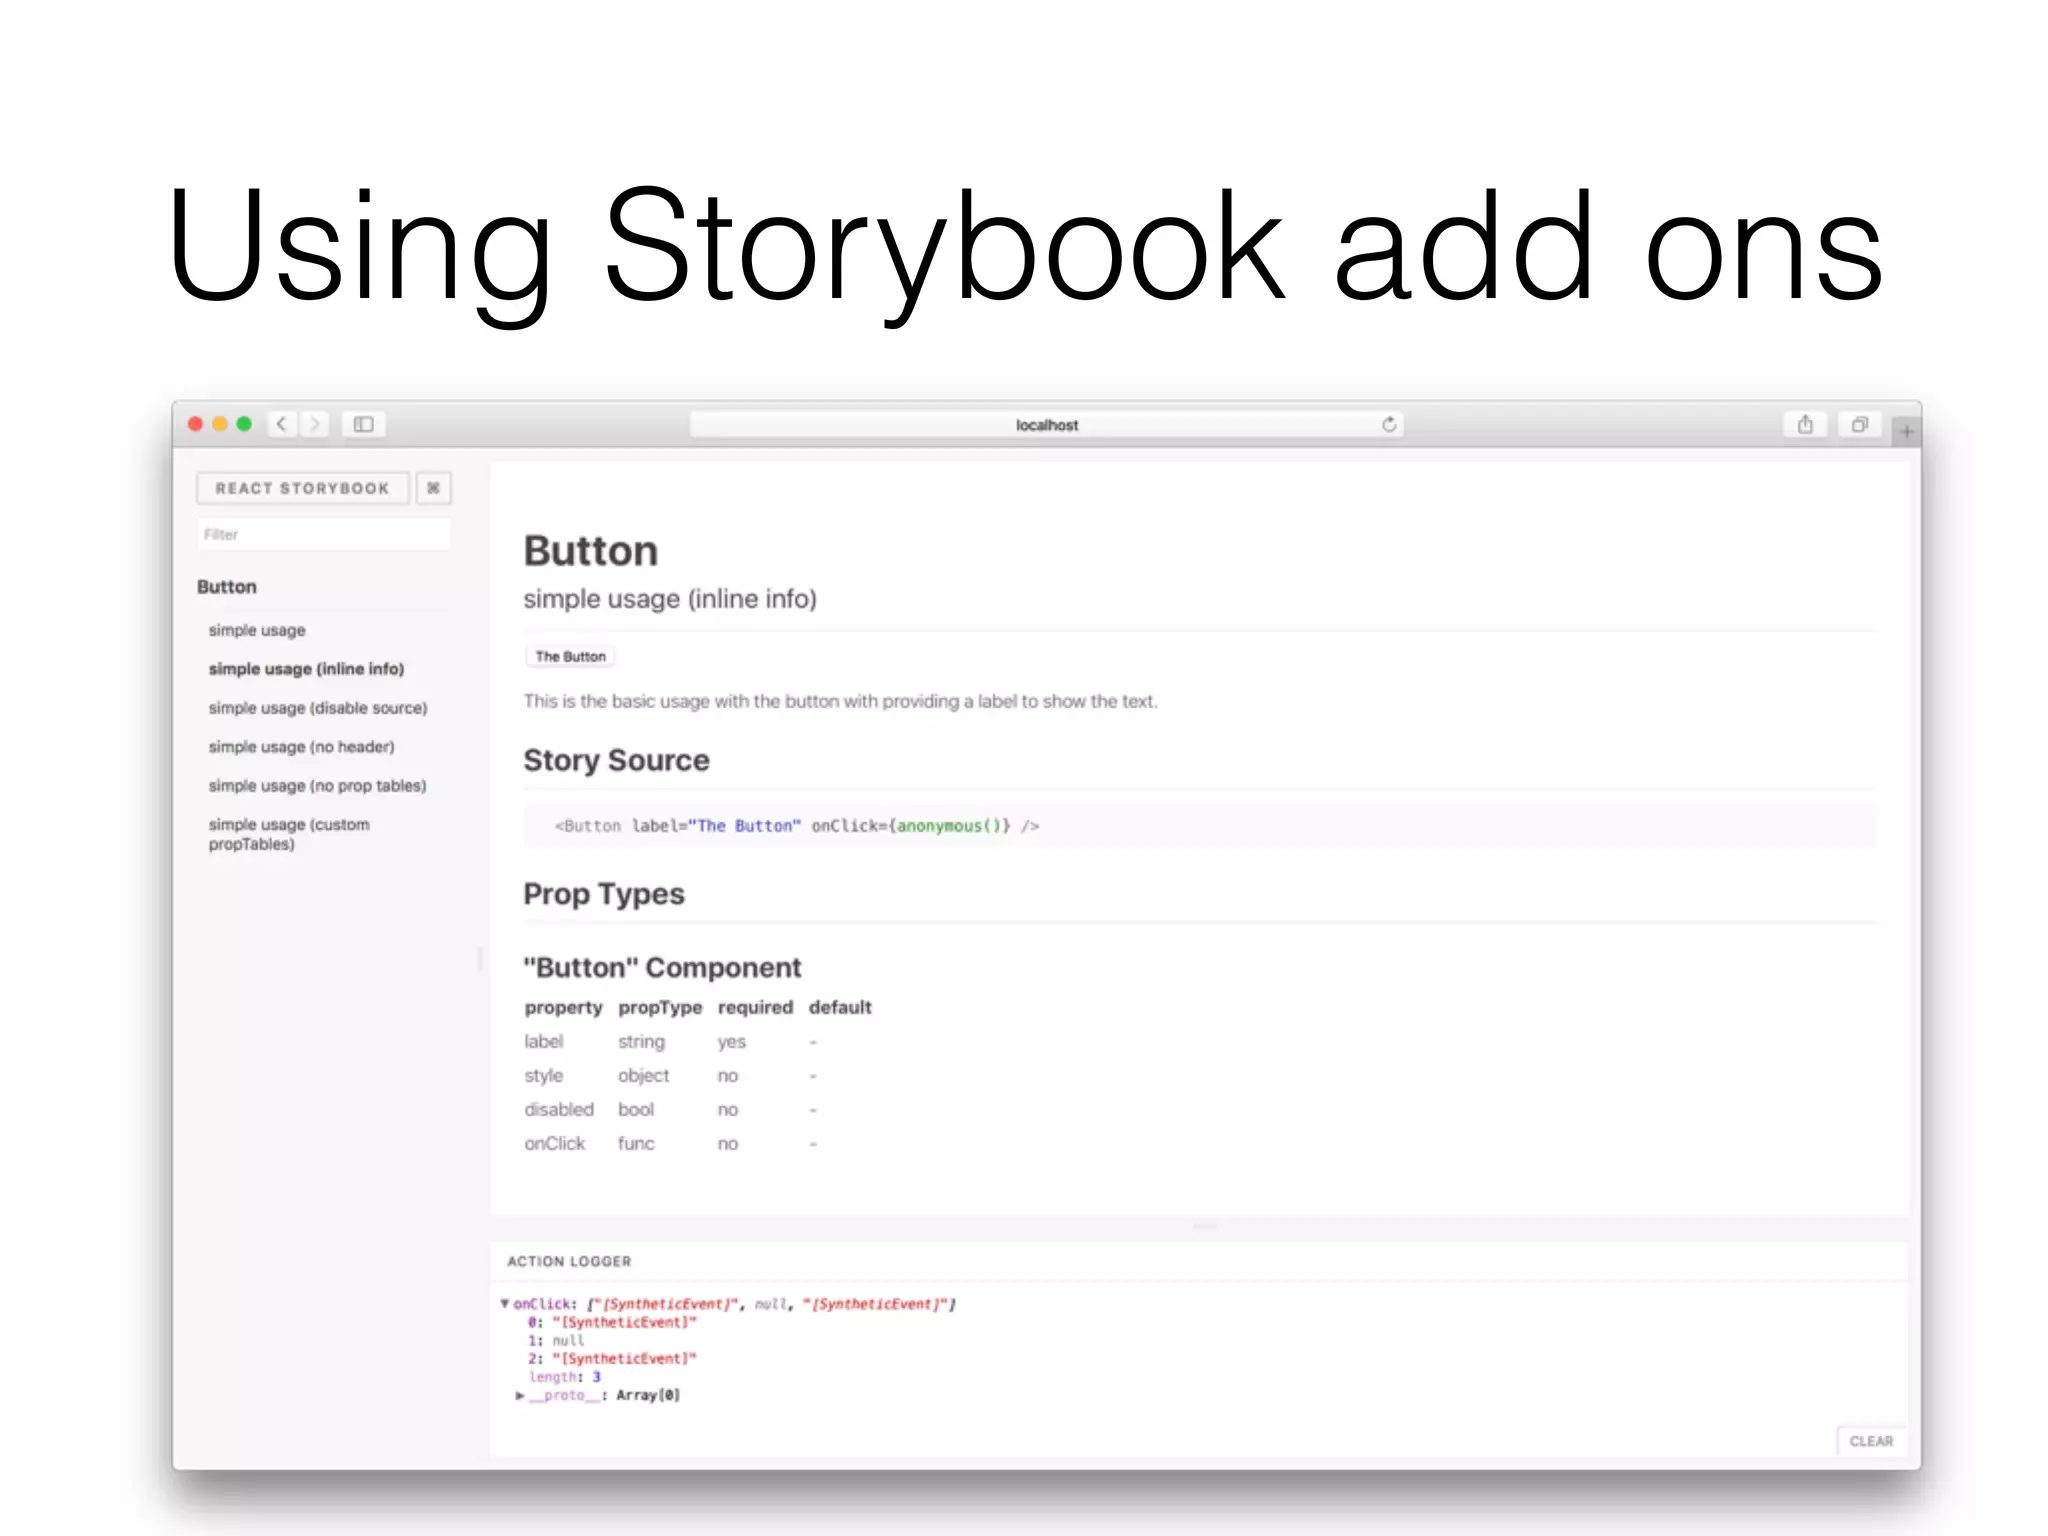
Task: Click 'The Button' preview button
Action: [x=570, y=657]
